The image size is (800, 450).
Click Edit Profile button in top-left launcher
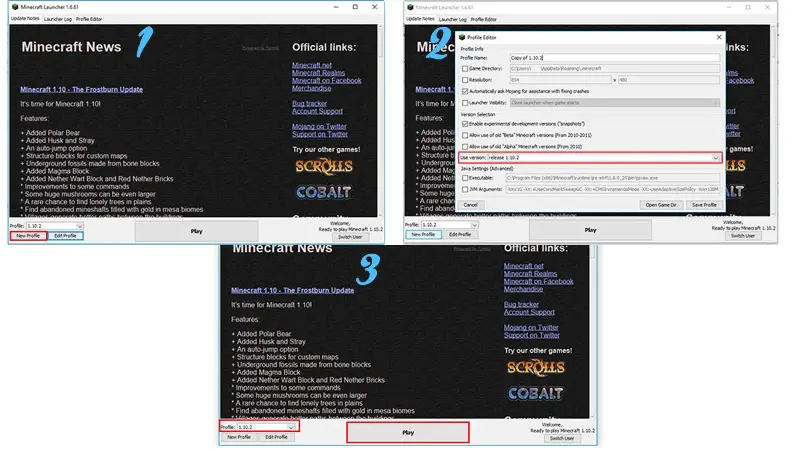coord(65,236)
